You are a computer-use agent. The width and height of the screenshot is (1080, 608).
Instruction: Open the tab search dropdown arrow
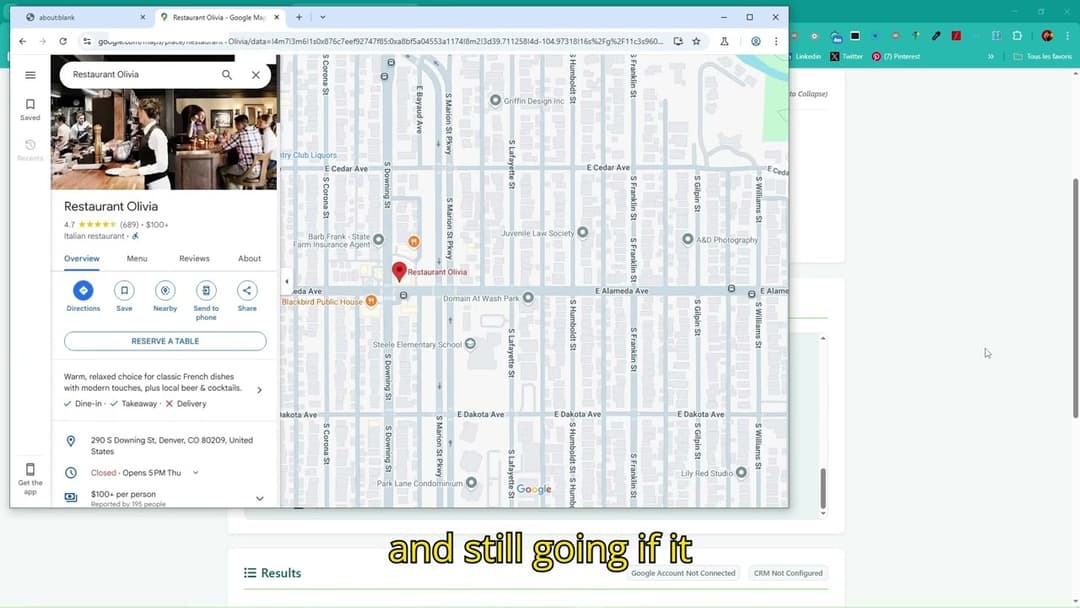pyautogui.click(x=322, y=17)
